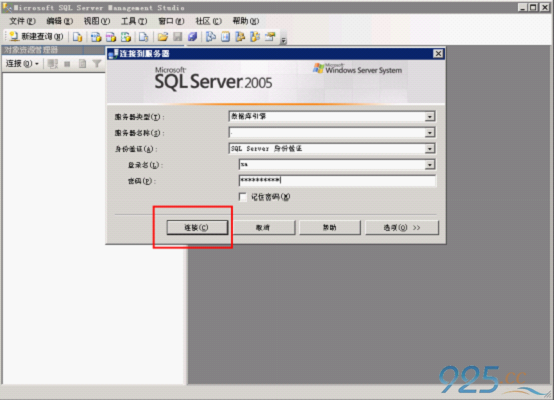
Task: Click the 选项 (Options) >> button
Action: [x=402, y=228]
